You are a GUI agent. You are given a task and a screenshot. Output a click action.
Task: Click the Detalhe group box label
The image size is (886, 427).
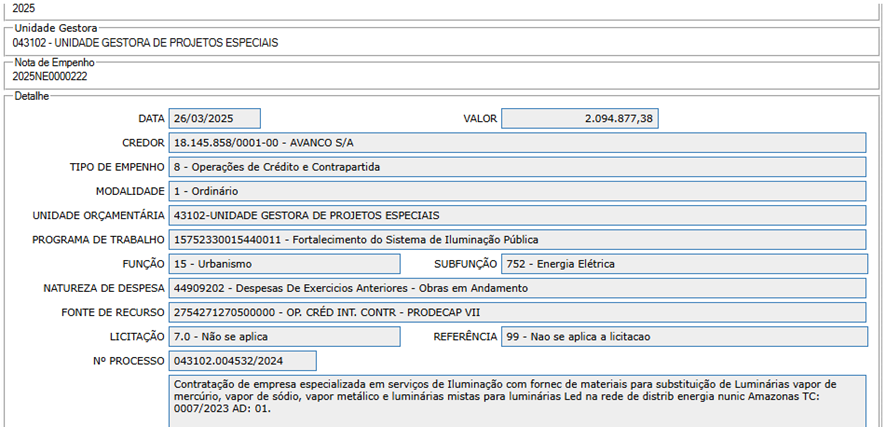pos(32,96)
